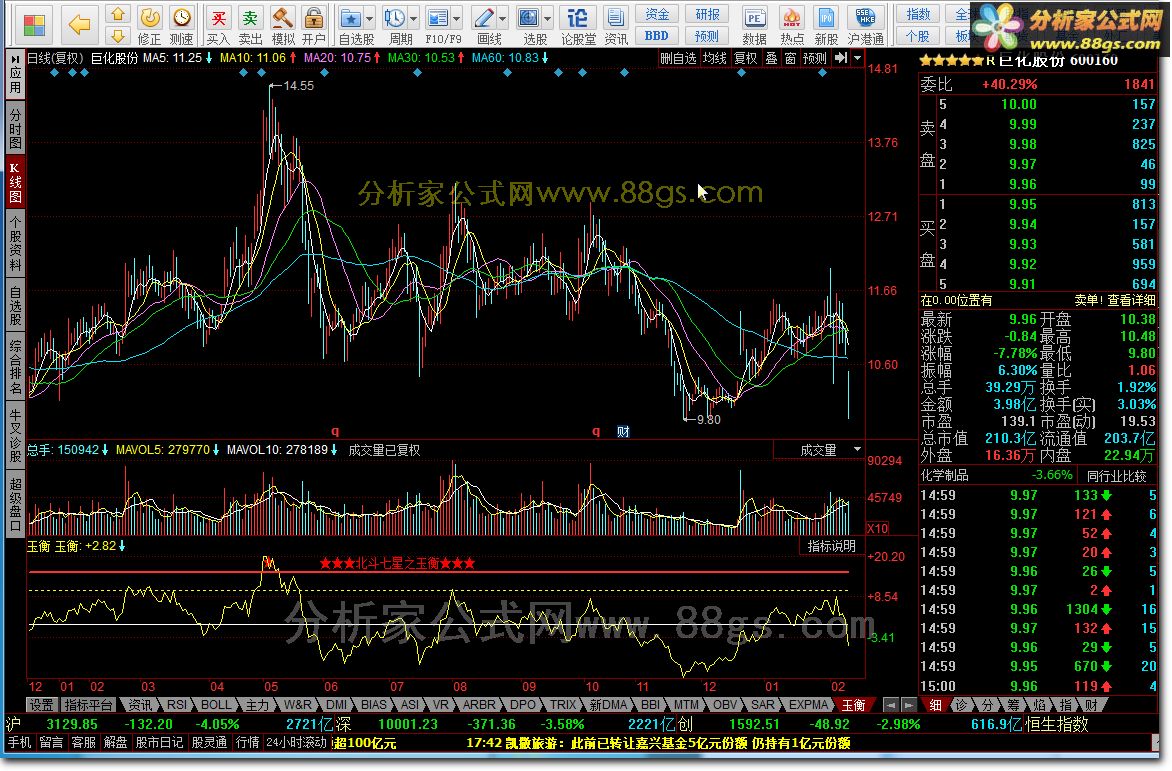This screenshot has width=1172, height=771.
Task: Open 新股 IPO icon
Action: pos(826,25)
